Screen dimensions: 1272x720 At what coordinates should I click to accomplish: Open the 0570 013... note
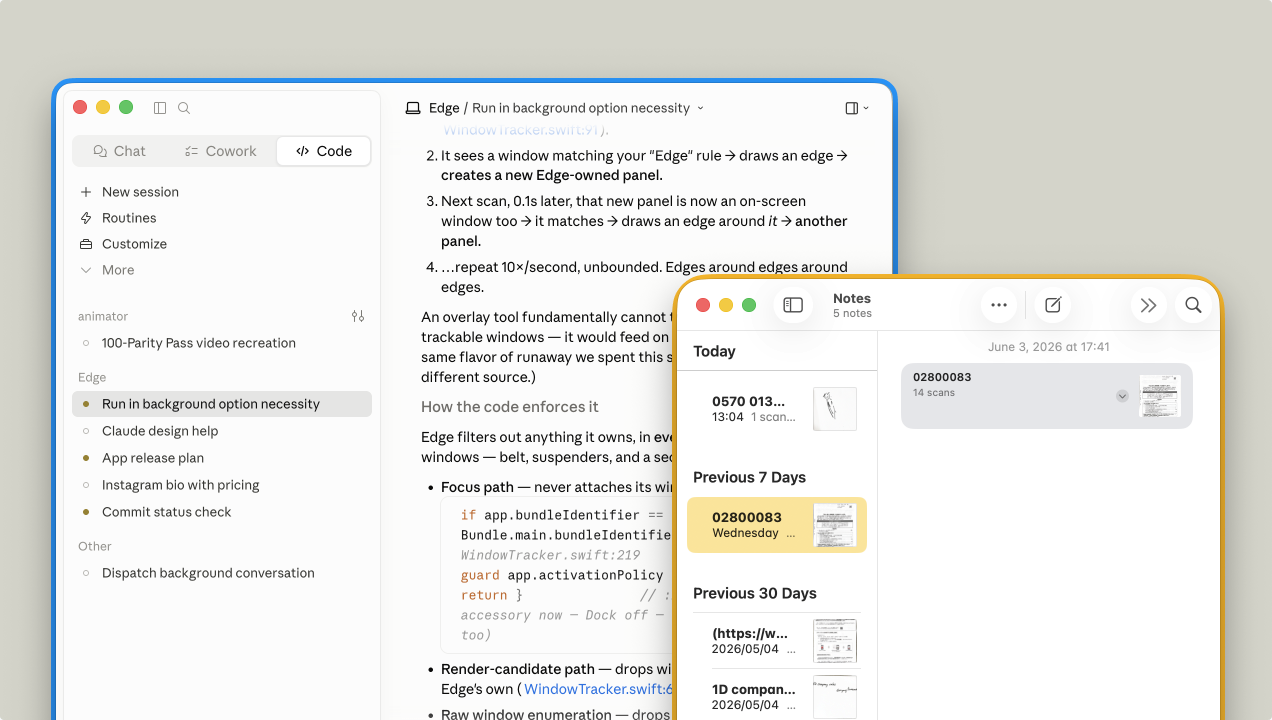tap(777, 409)
